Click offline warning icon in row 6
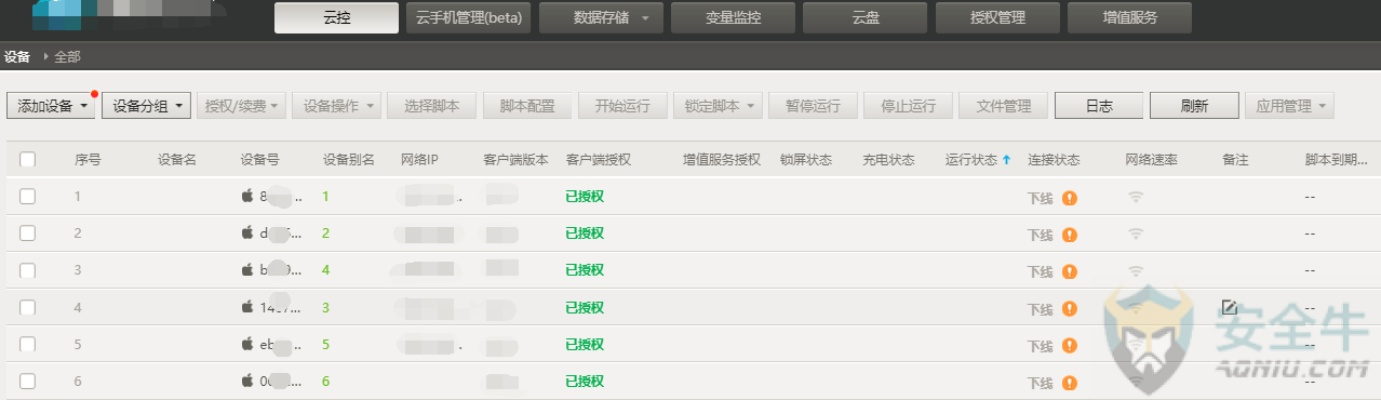Viewport: 1381px width, 400px height. pyautogui.click(x=1069, y=382)
